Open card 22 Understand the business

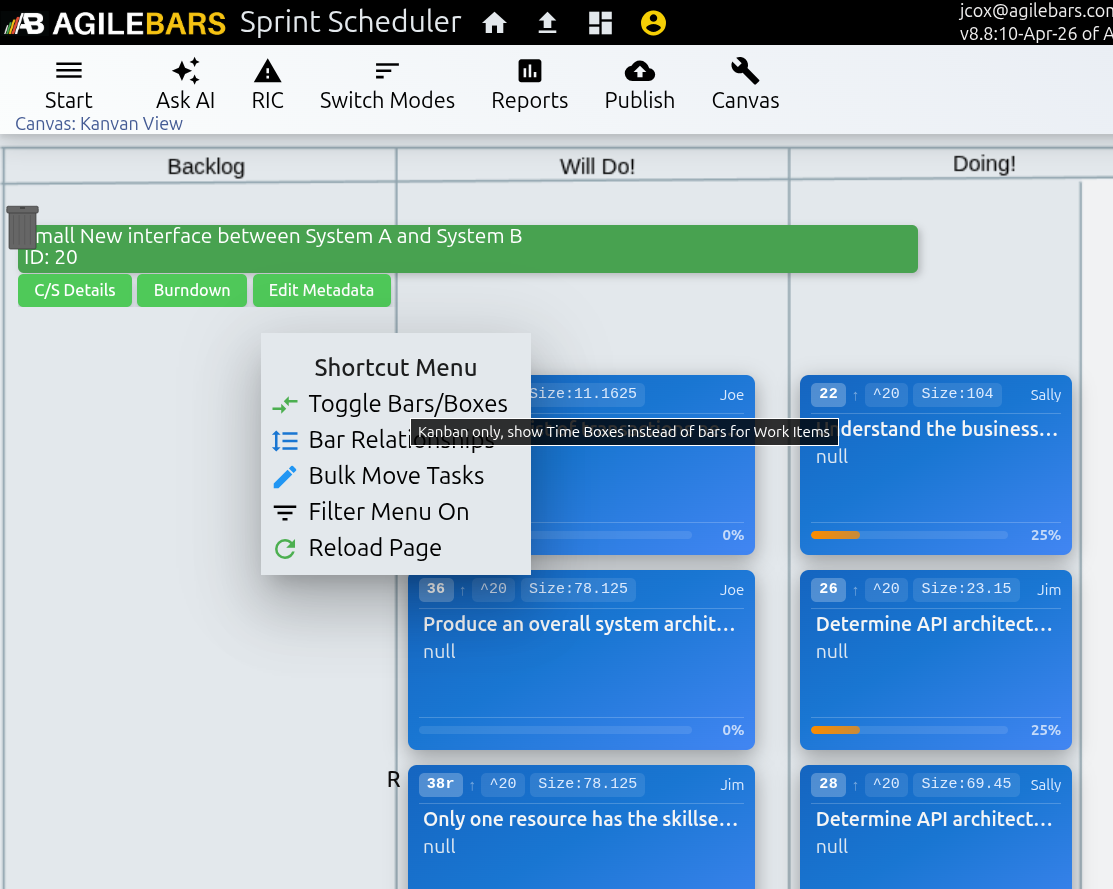936,465
